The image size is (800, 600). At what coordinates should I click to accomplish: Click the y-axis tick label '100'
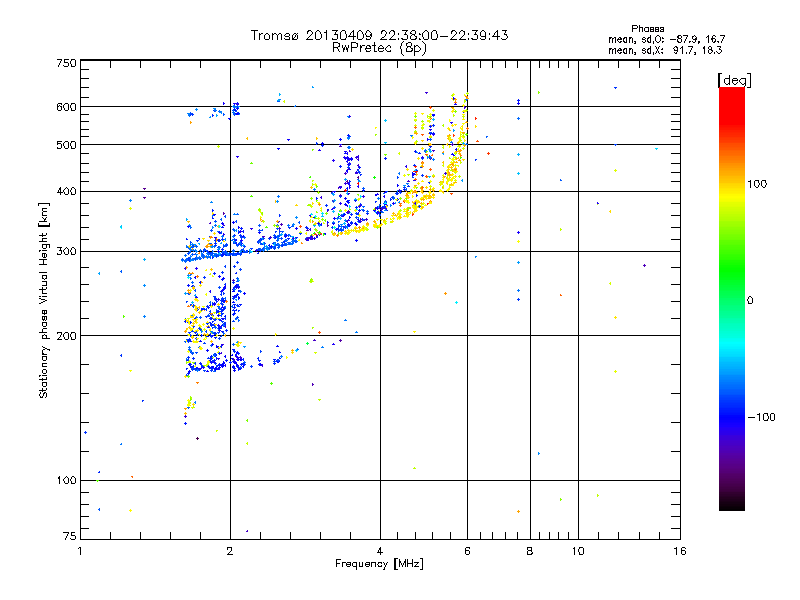(67, 481)
